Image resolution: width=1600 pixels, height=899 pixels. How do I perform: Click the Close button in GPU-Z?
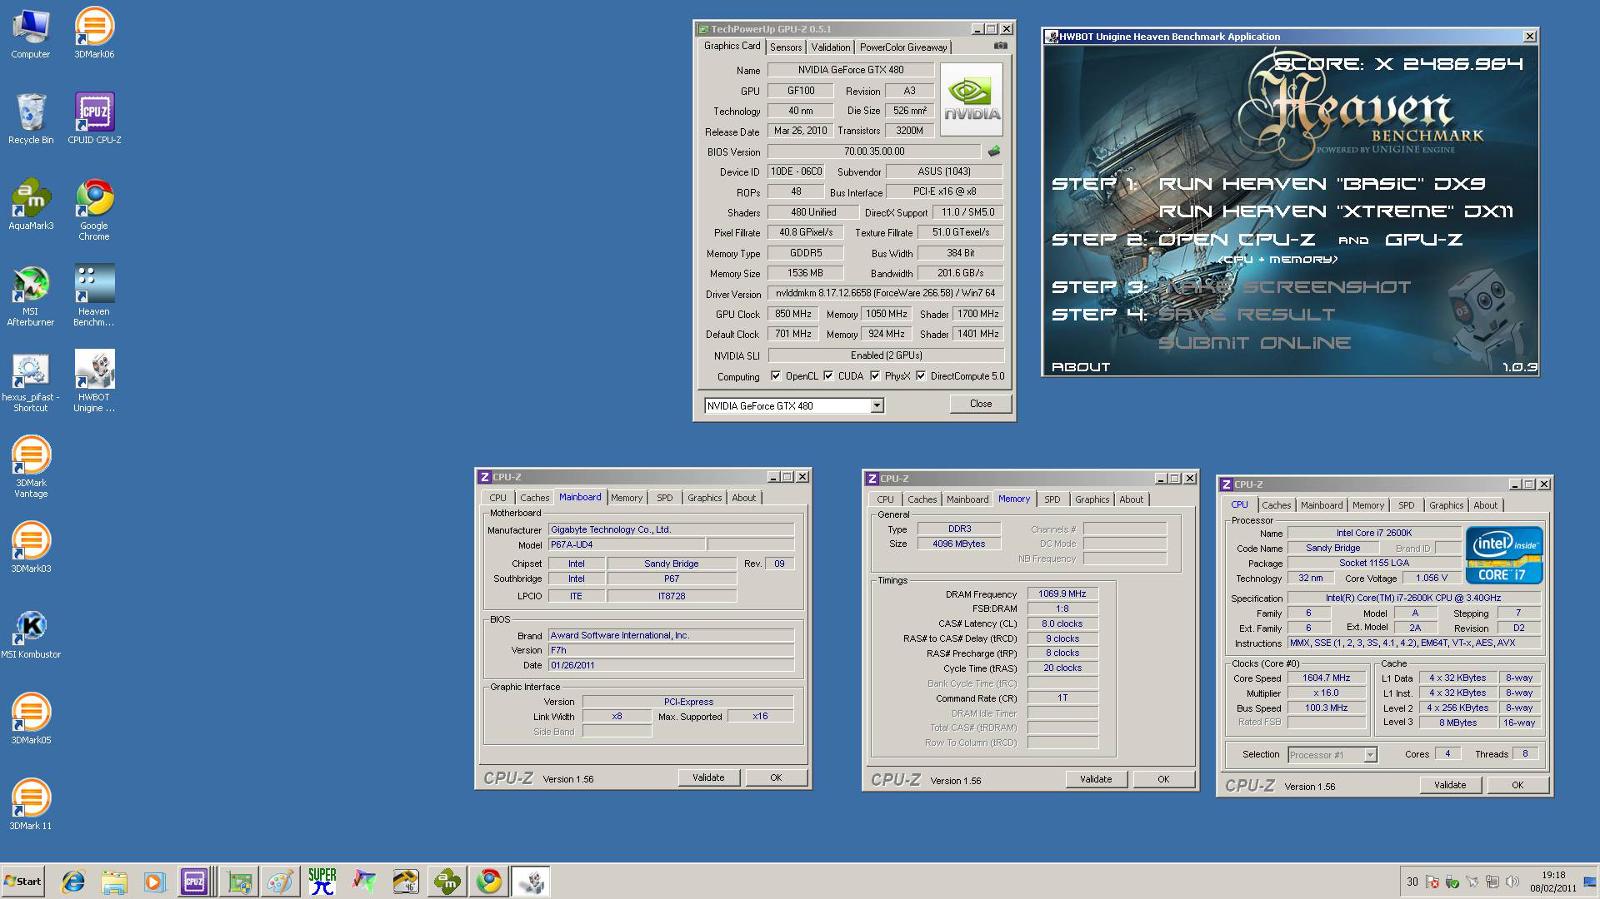980,404
